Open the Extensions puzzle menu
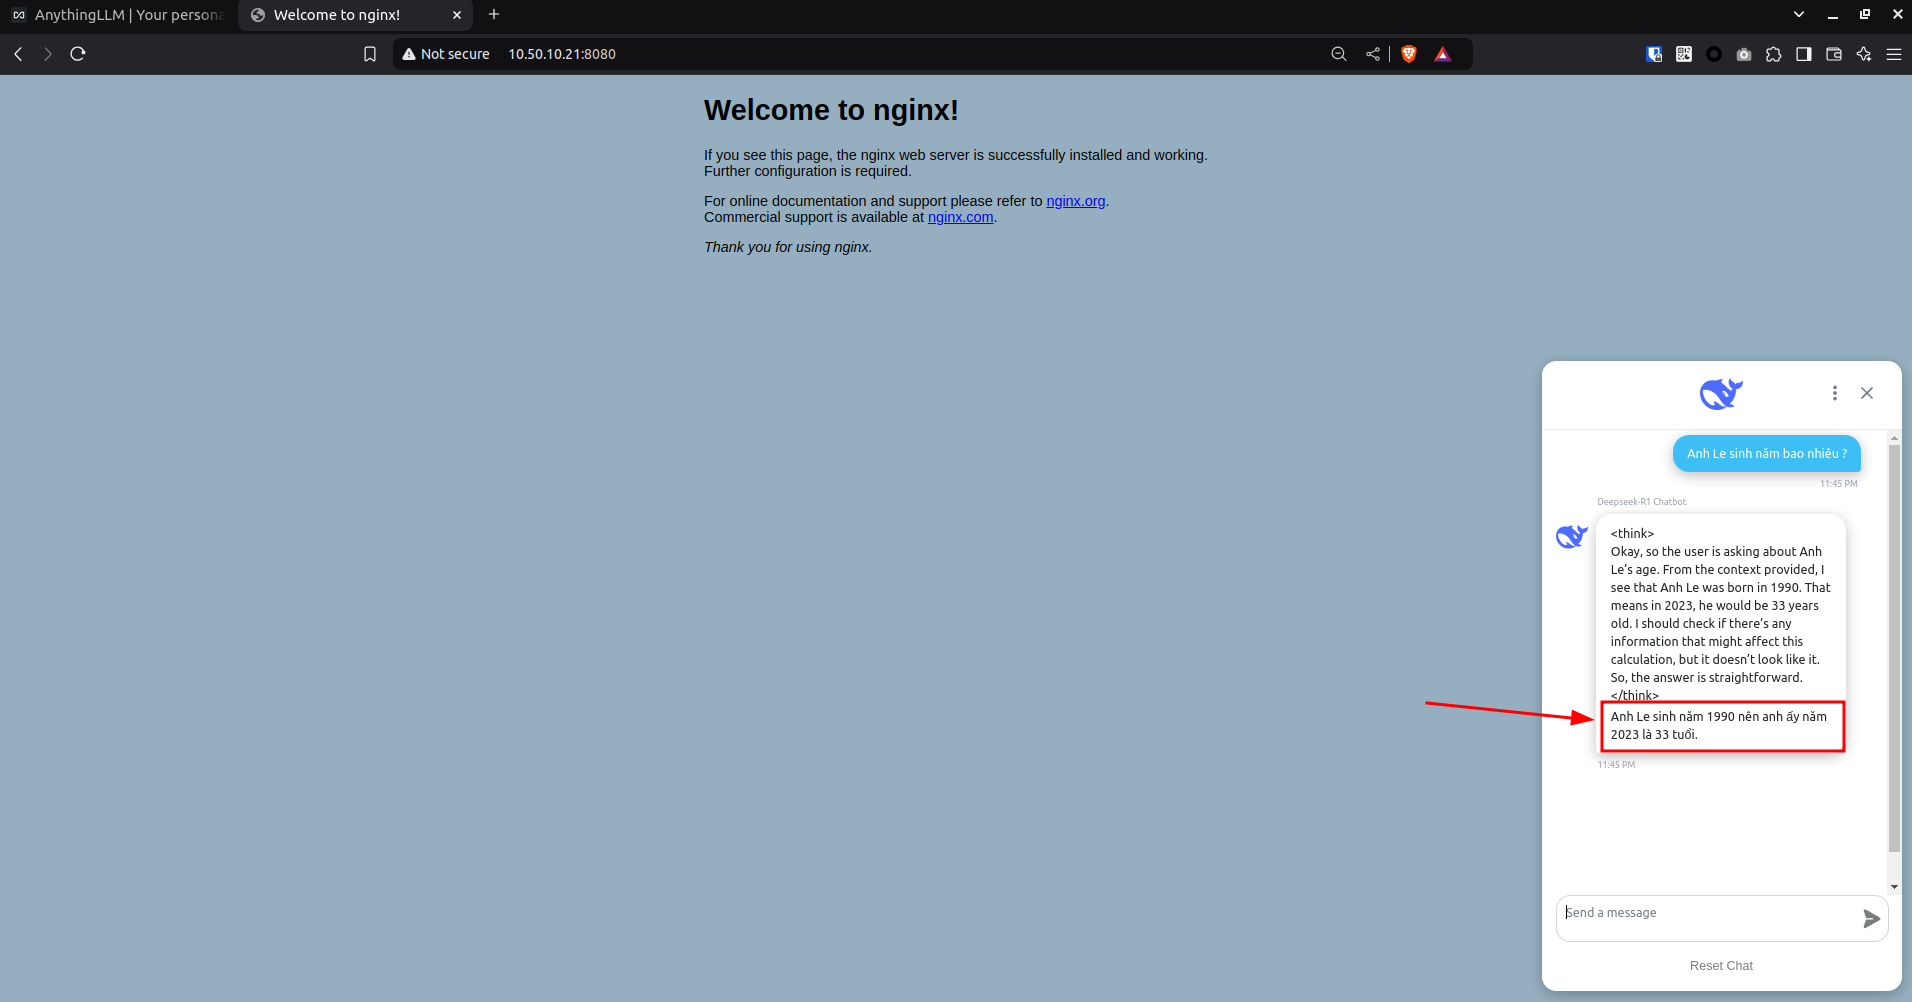 tap(1774, 54)
